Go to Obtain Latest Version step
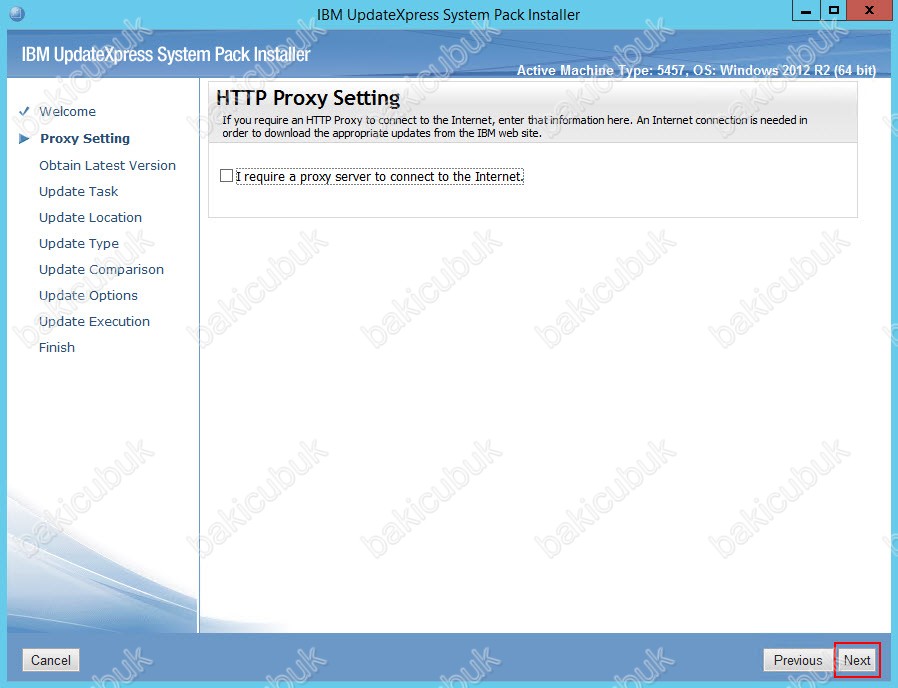Screen dimensions: 898x688 click(x=107, y=165)
